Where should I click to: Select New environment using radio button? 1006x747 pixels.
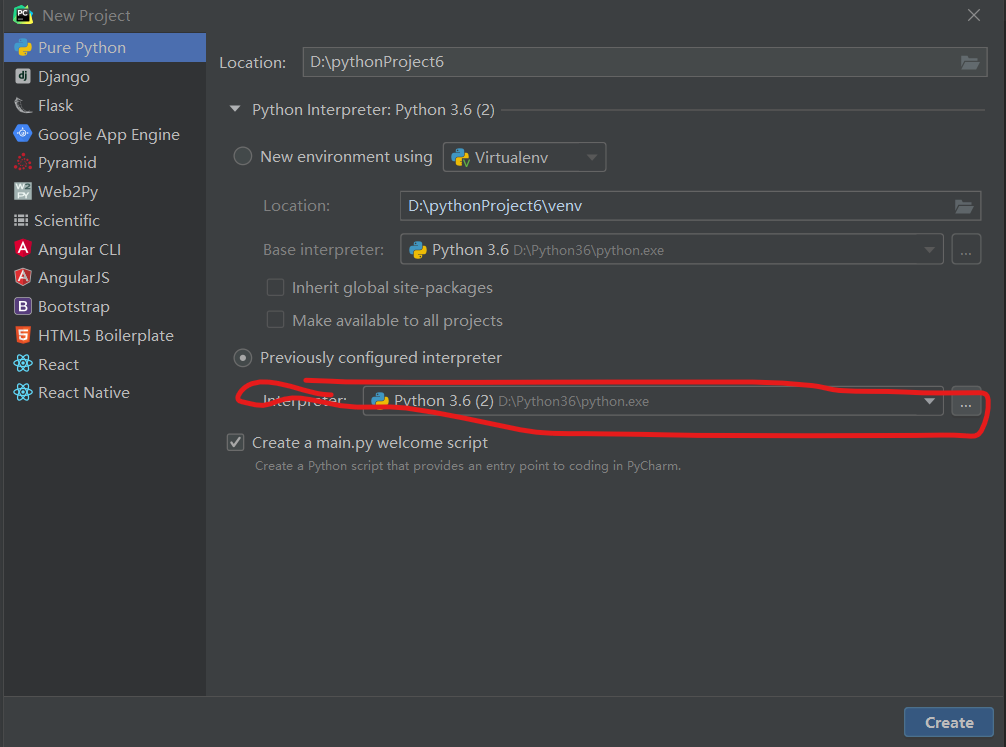point(243,156)
